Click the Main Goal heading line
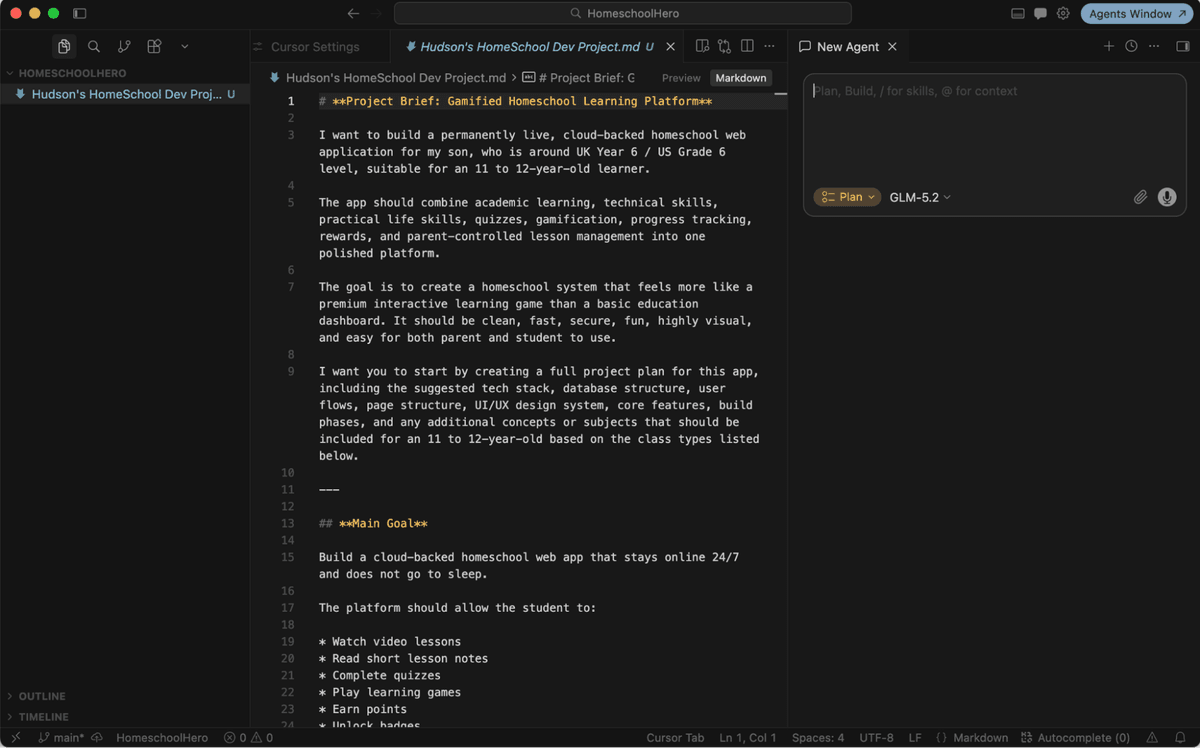The width and height of the screenshot is (1200, 748). click(x=373, y=524)
